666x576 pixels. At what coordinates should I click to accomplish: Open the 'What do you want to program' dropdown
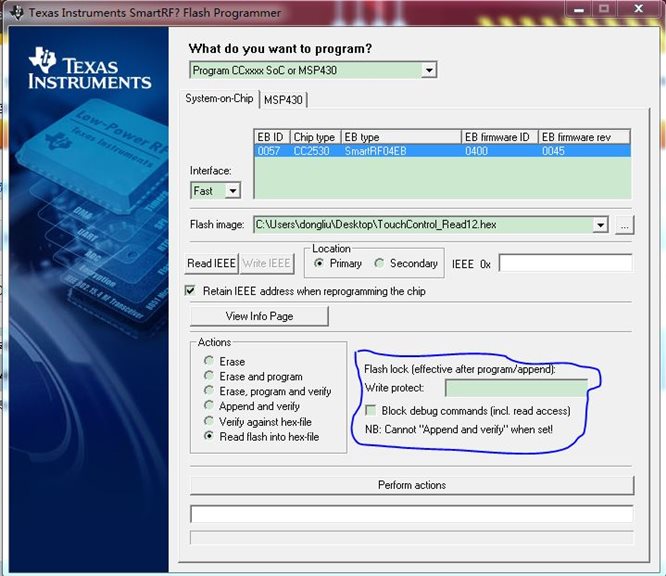429,70
